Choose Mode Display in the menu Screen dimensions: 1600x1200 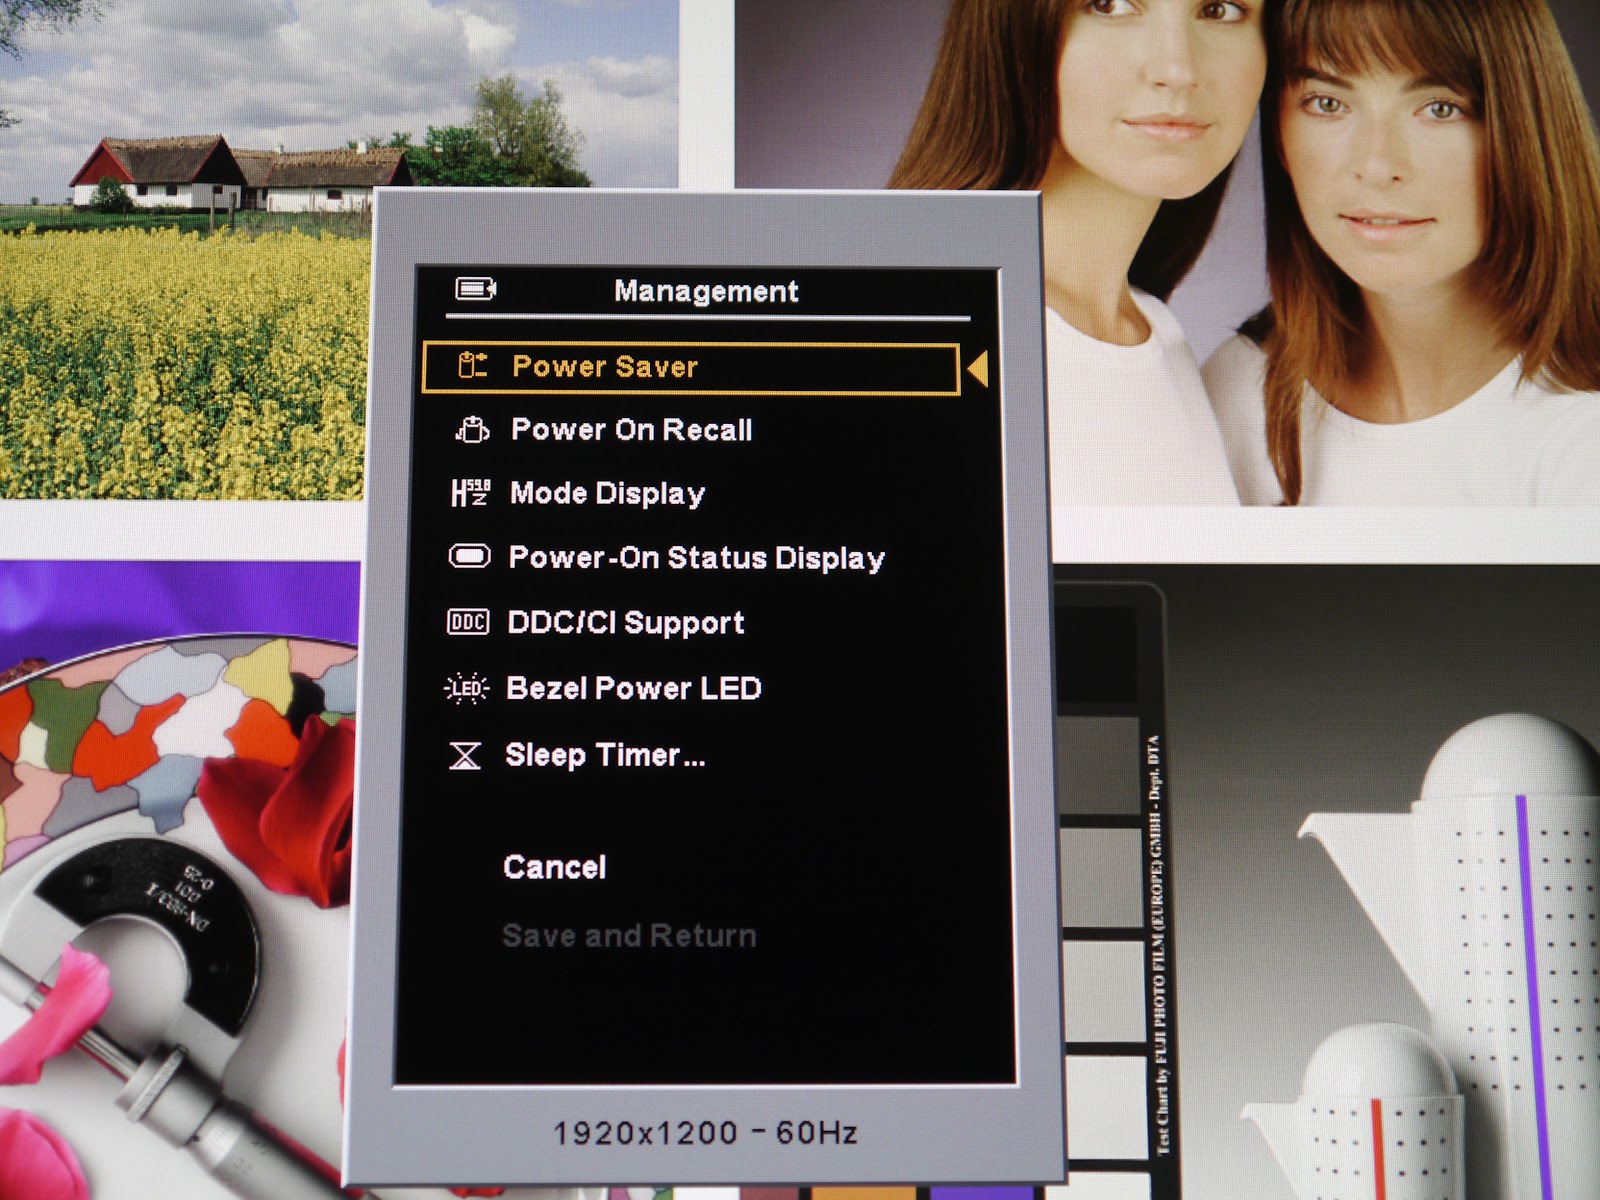tap(607, 494)
